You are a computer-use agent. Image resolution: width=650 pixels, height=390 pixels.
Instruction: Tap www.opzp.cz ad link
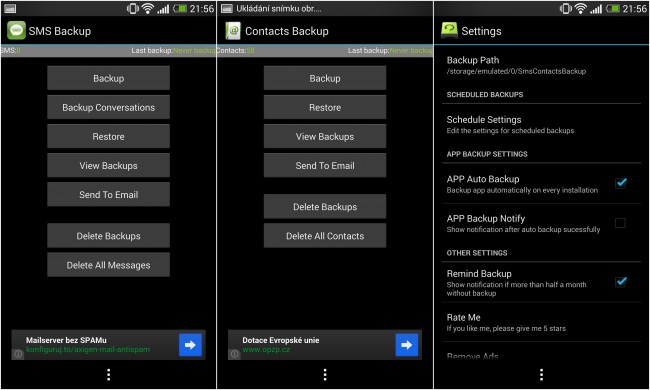pyautogui.click(x=266, y=350)
